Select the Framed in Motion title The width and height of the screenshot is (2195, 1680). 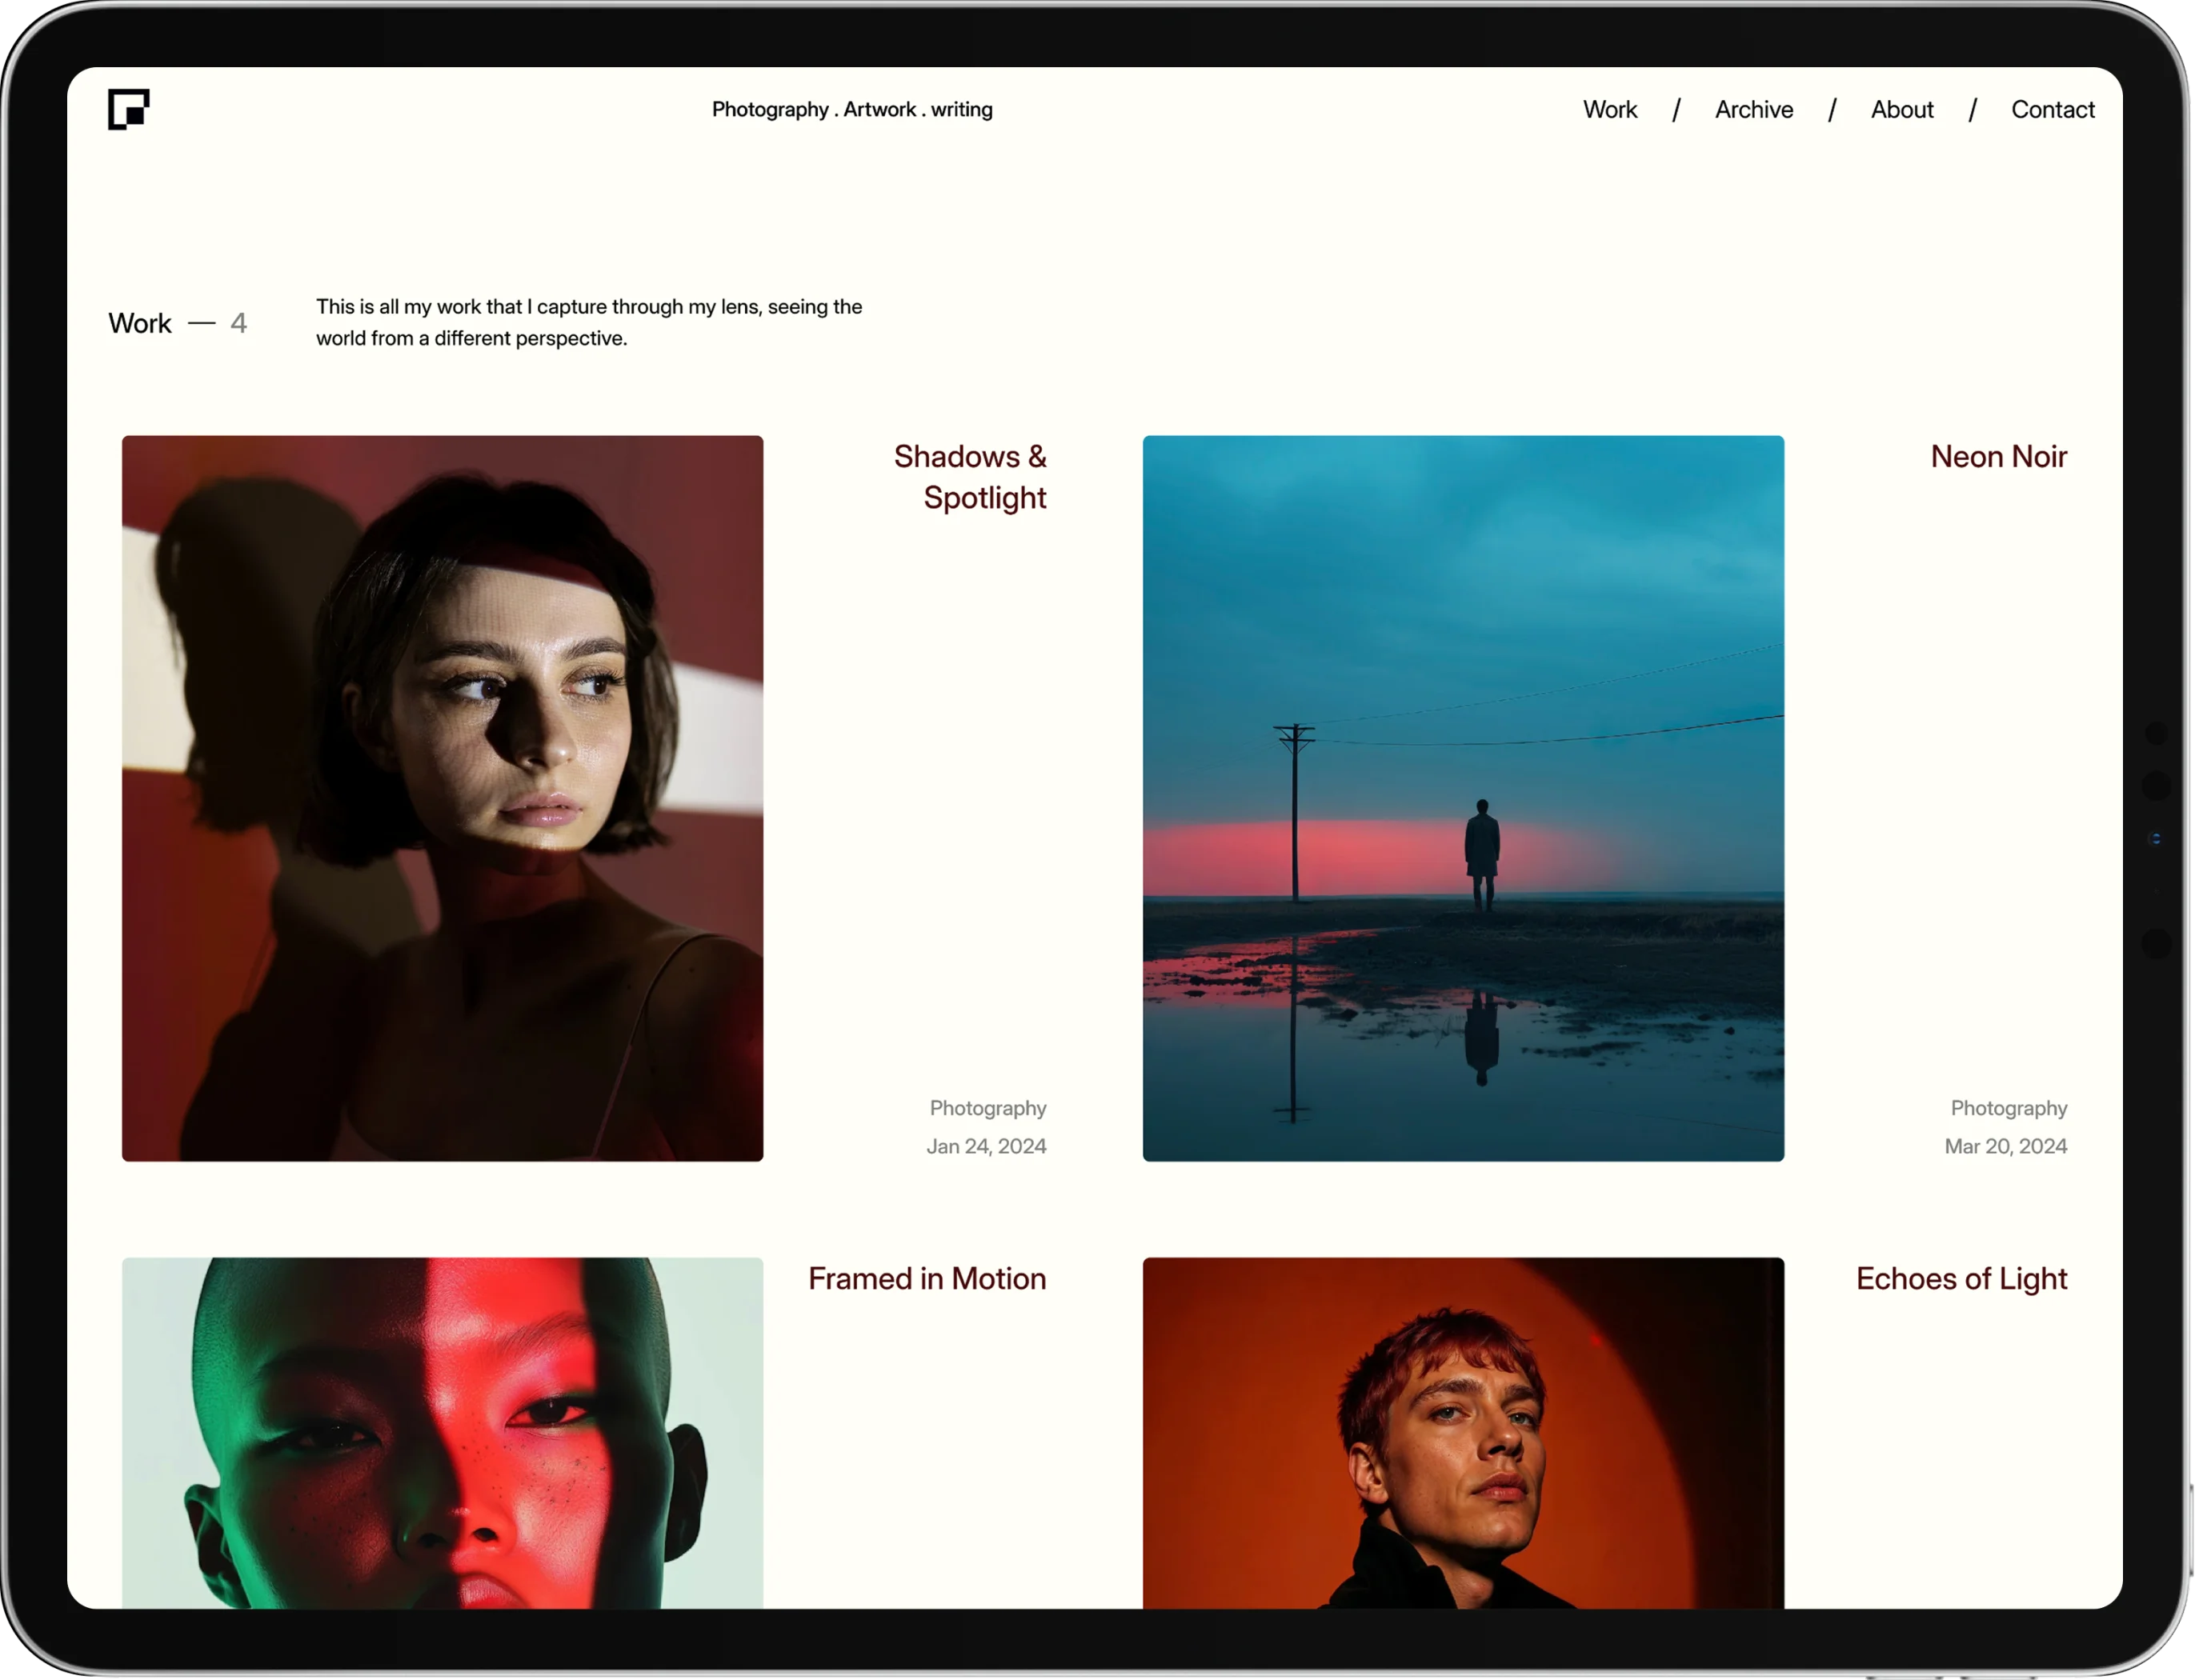point(926,1278)
